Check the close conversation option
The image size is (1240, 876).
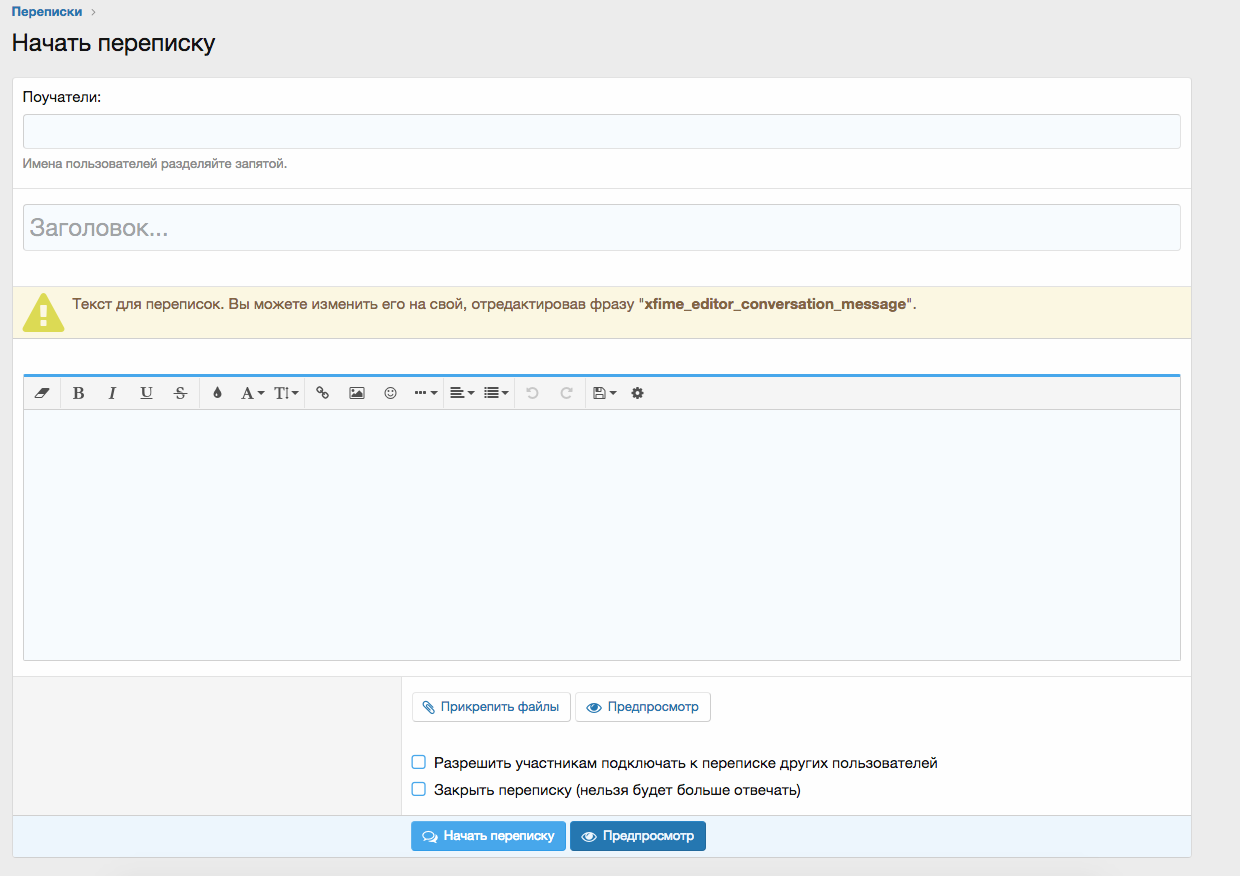coord(419,789)
